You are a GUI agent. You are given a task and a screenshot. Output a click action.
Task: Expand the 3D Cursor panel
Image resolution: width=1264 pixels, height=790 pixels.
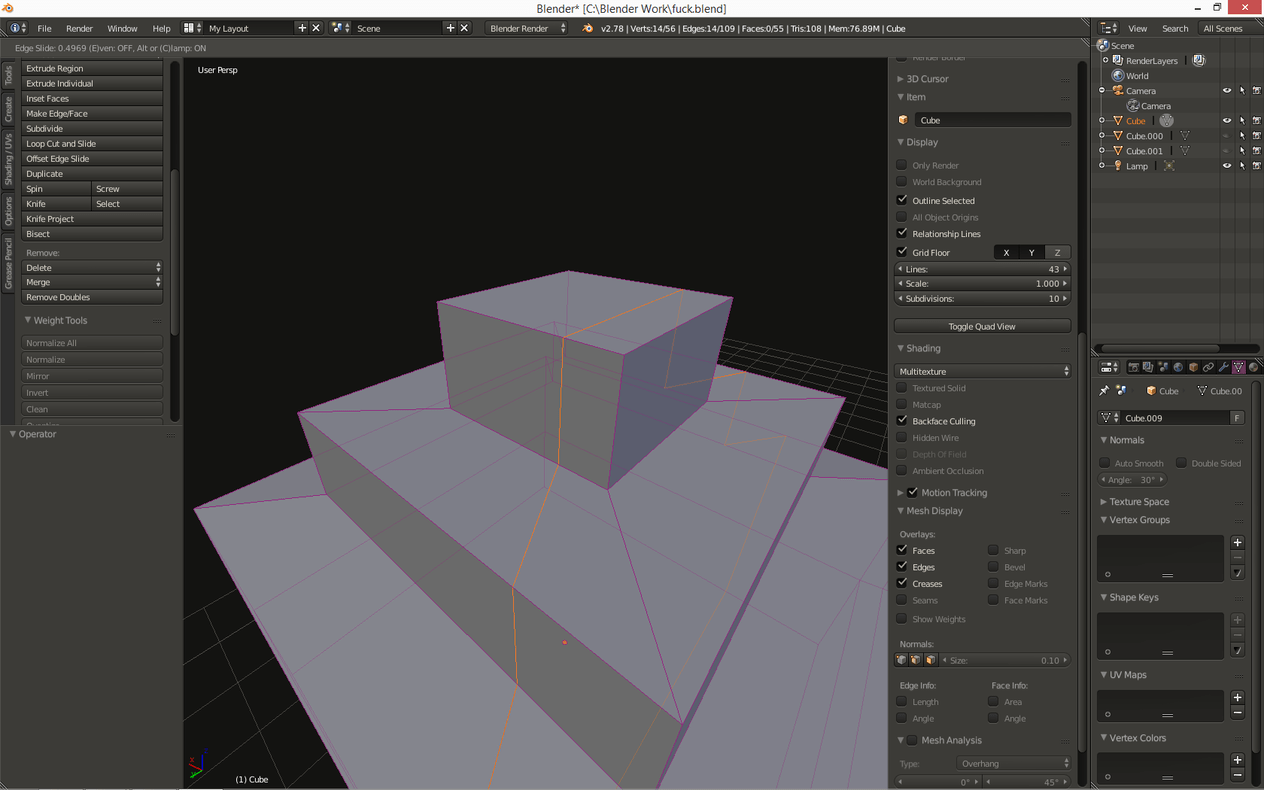[x=927, y=79]
